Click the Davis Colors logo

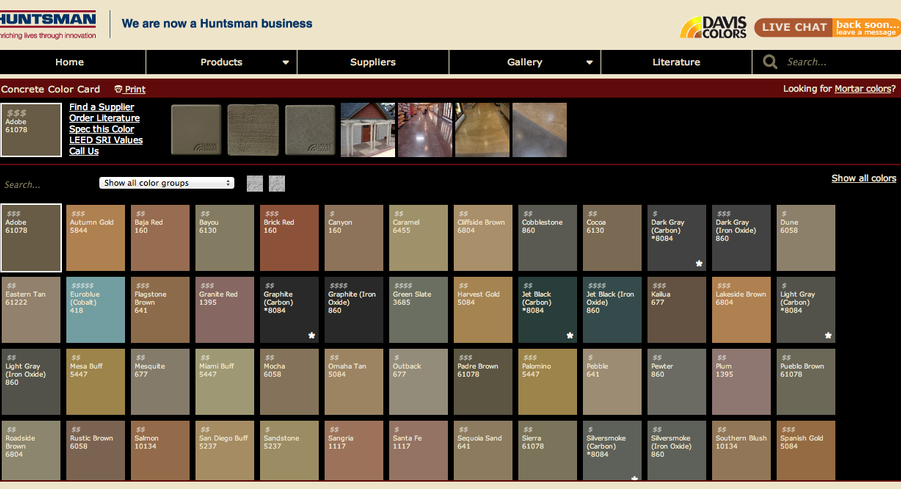click(713, 27)
